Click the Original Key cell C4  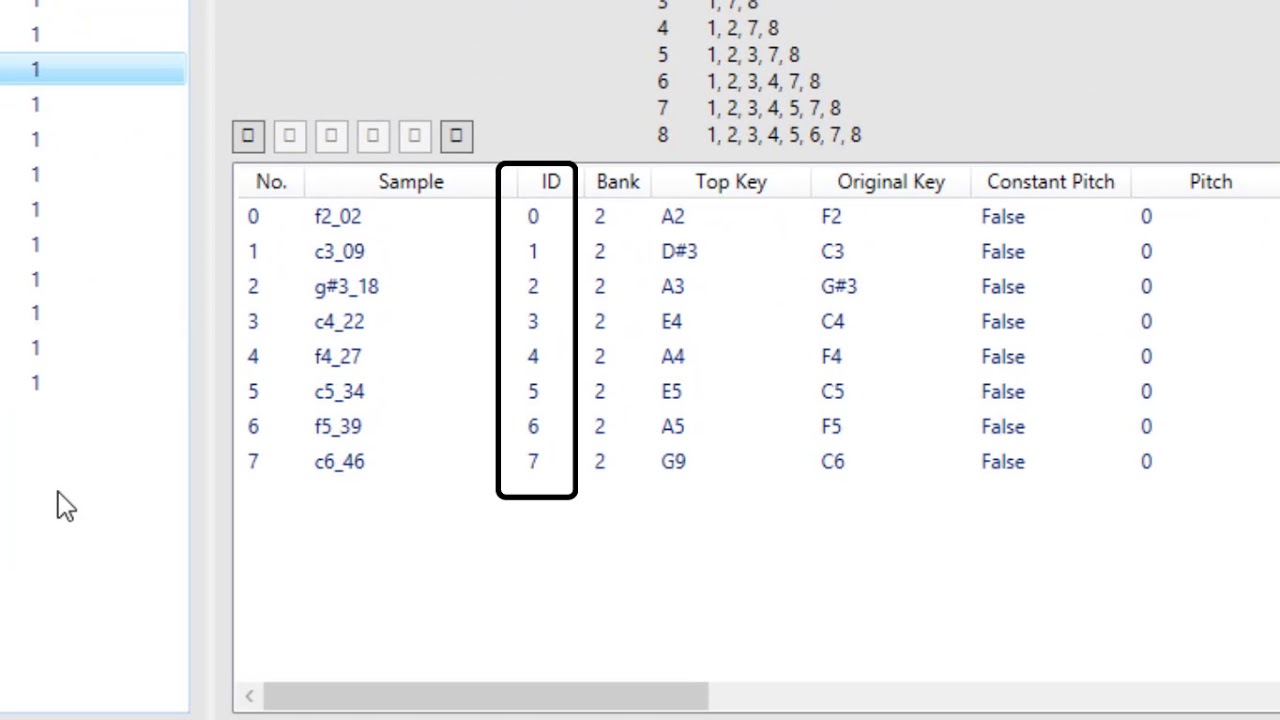832,322
